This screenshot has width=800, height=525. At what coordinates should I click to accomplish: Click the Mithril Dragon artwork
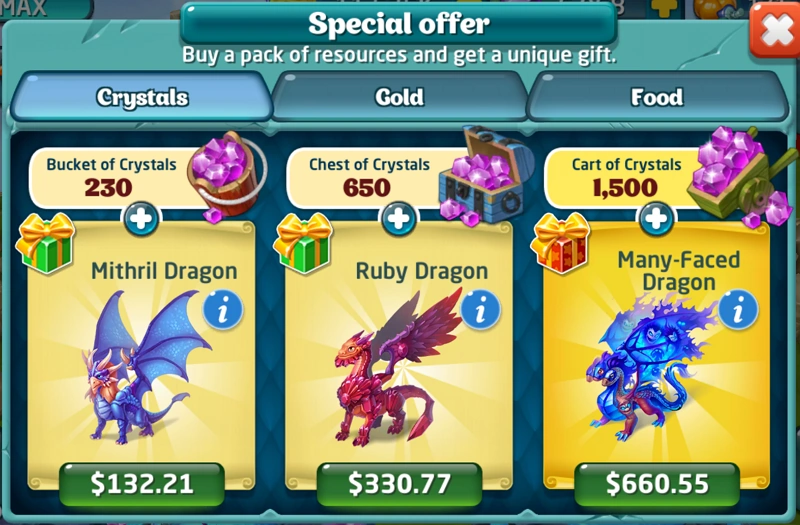145,367
